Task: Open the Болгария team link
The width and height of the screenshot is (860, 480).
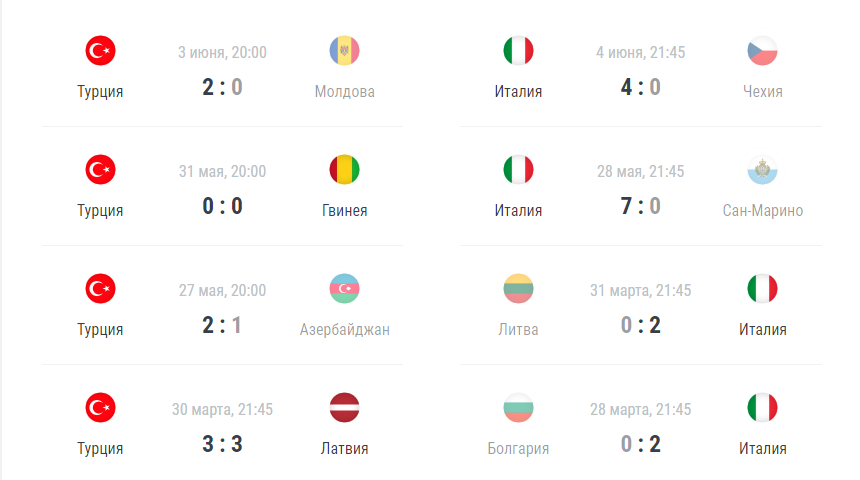Action: coord(518,449)
